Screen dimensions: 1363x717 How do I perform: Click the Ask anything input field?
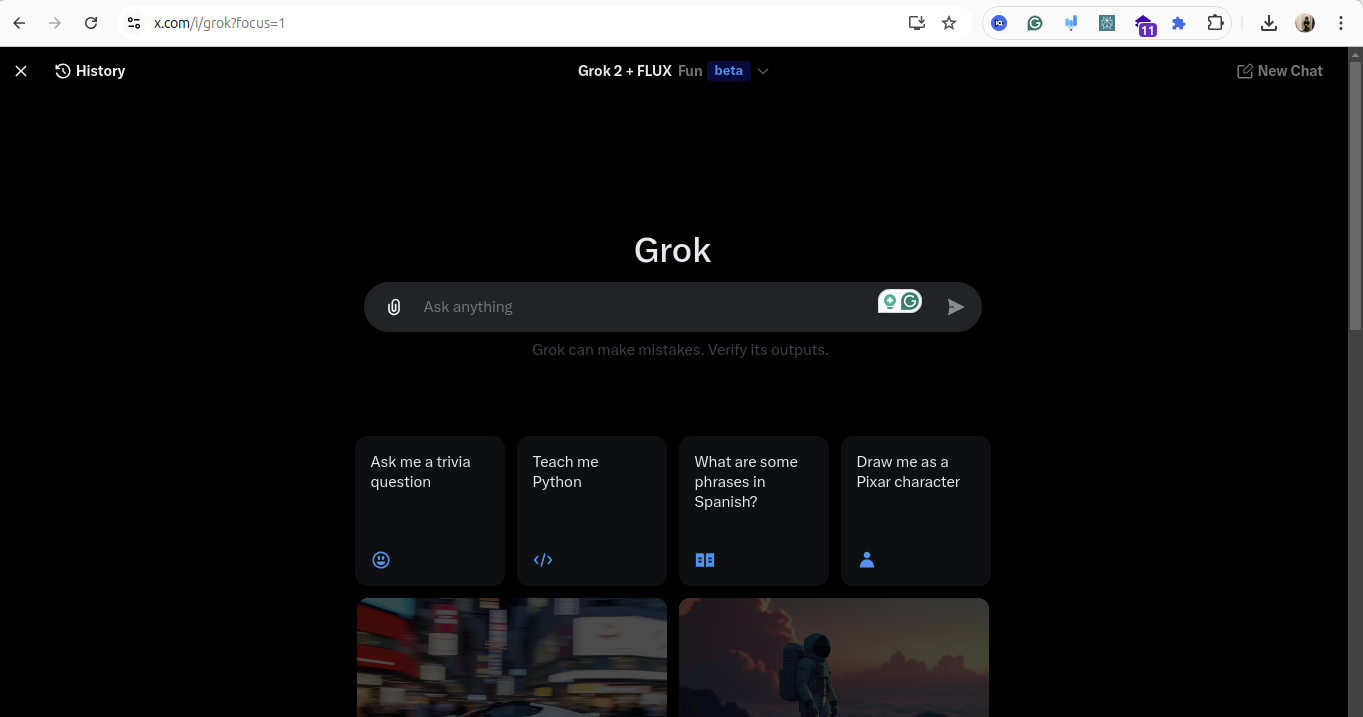point(640,307)
